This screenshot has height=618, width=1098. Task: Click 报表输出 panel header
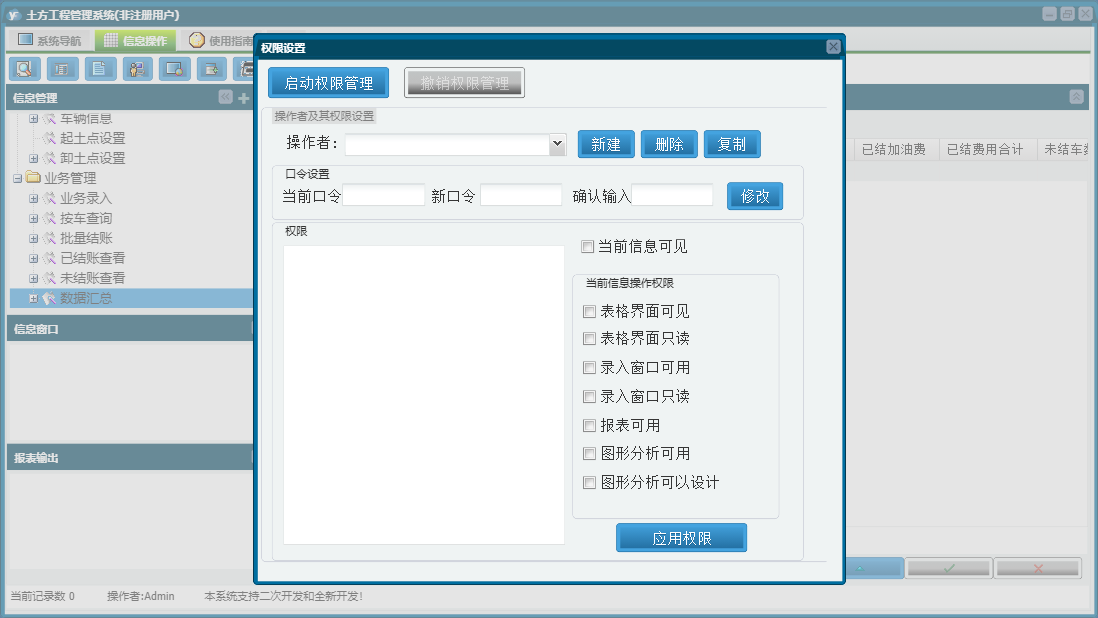point(130,458)
